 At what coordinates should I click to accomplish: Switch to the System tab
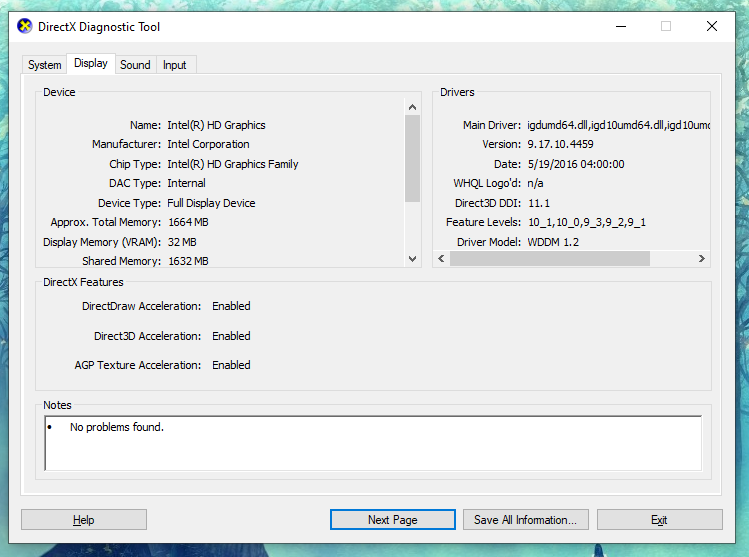(44, 65)
